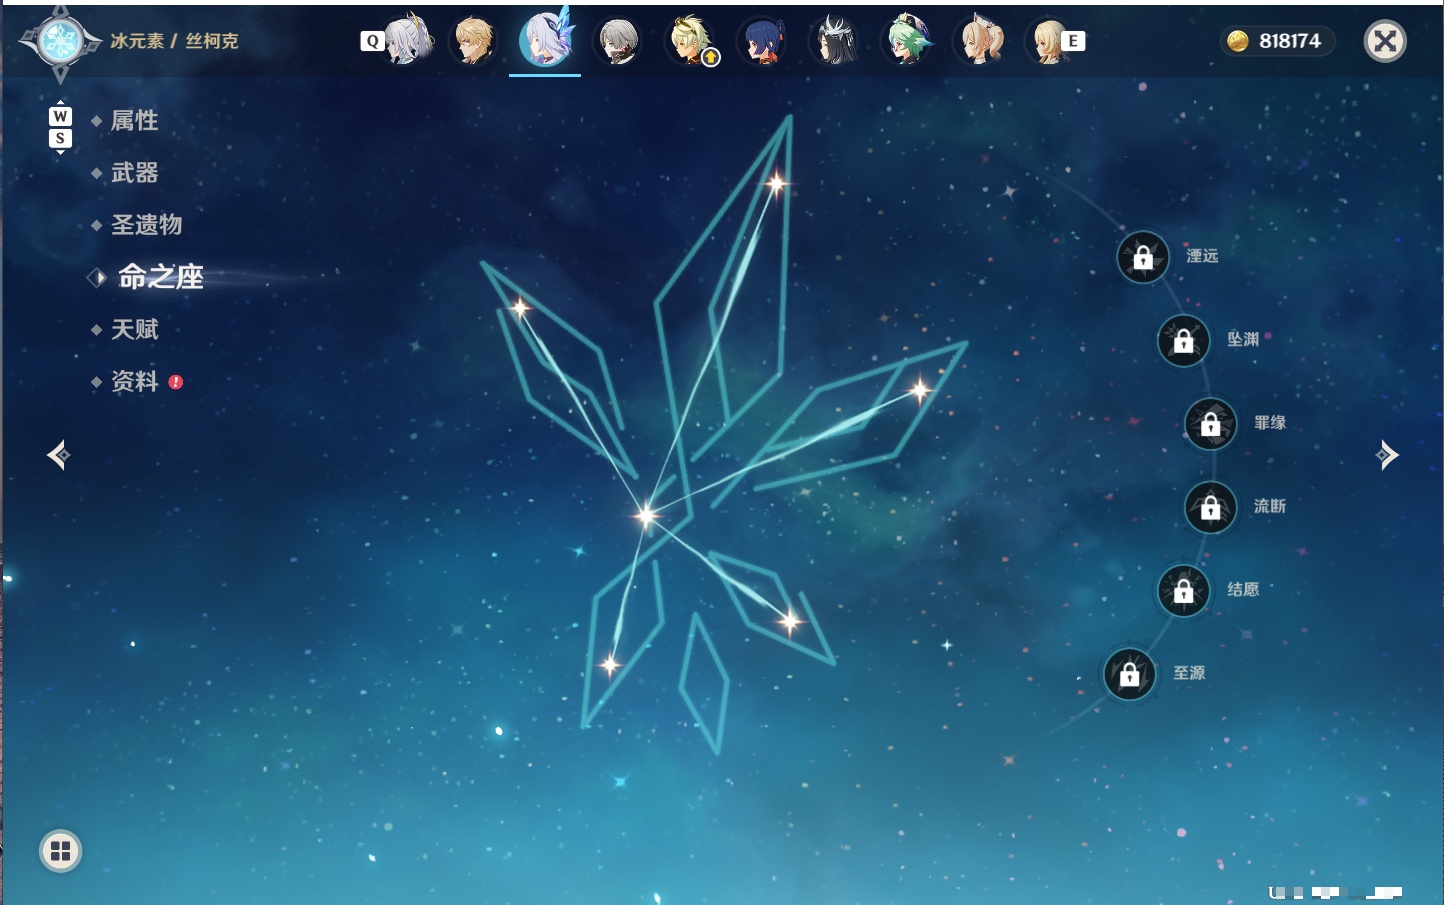Image resolution: width=1444 pixels, height=905 pixels.
Task: Go to the 圣遗物 artifacts menu
Action: tap(146, 225)
